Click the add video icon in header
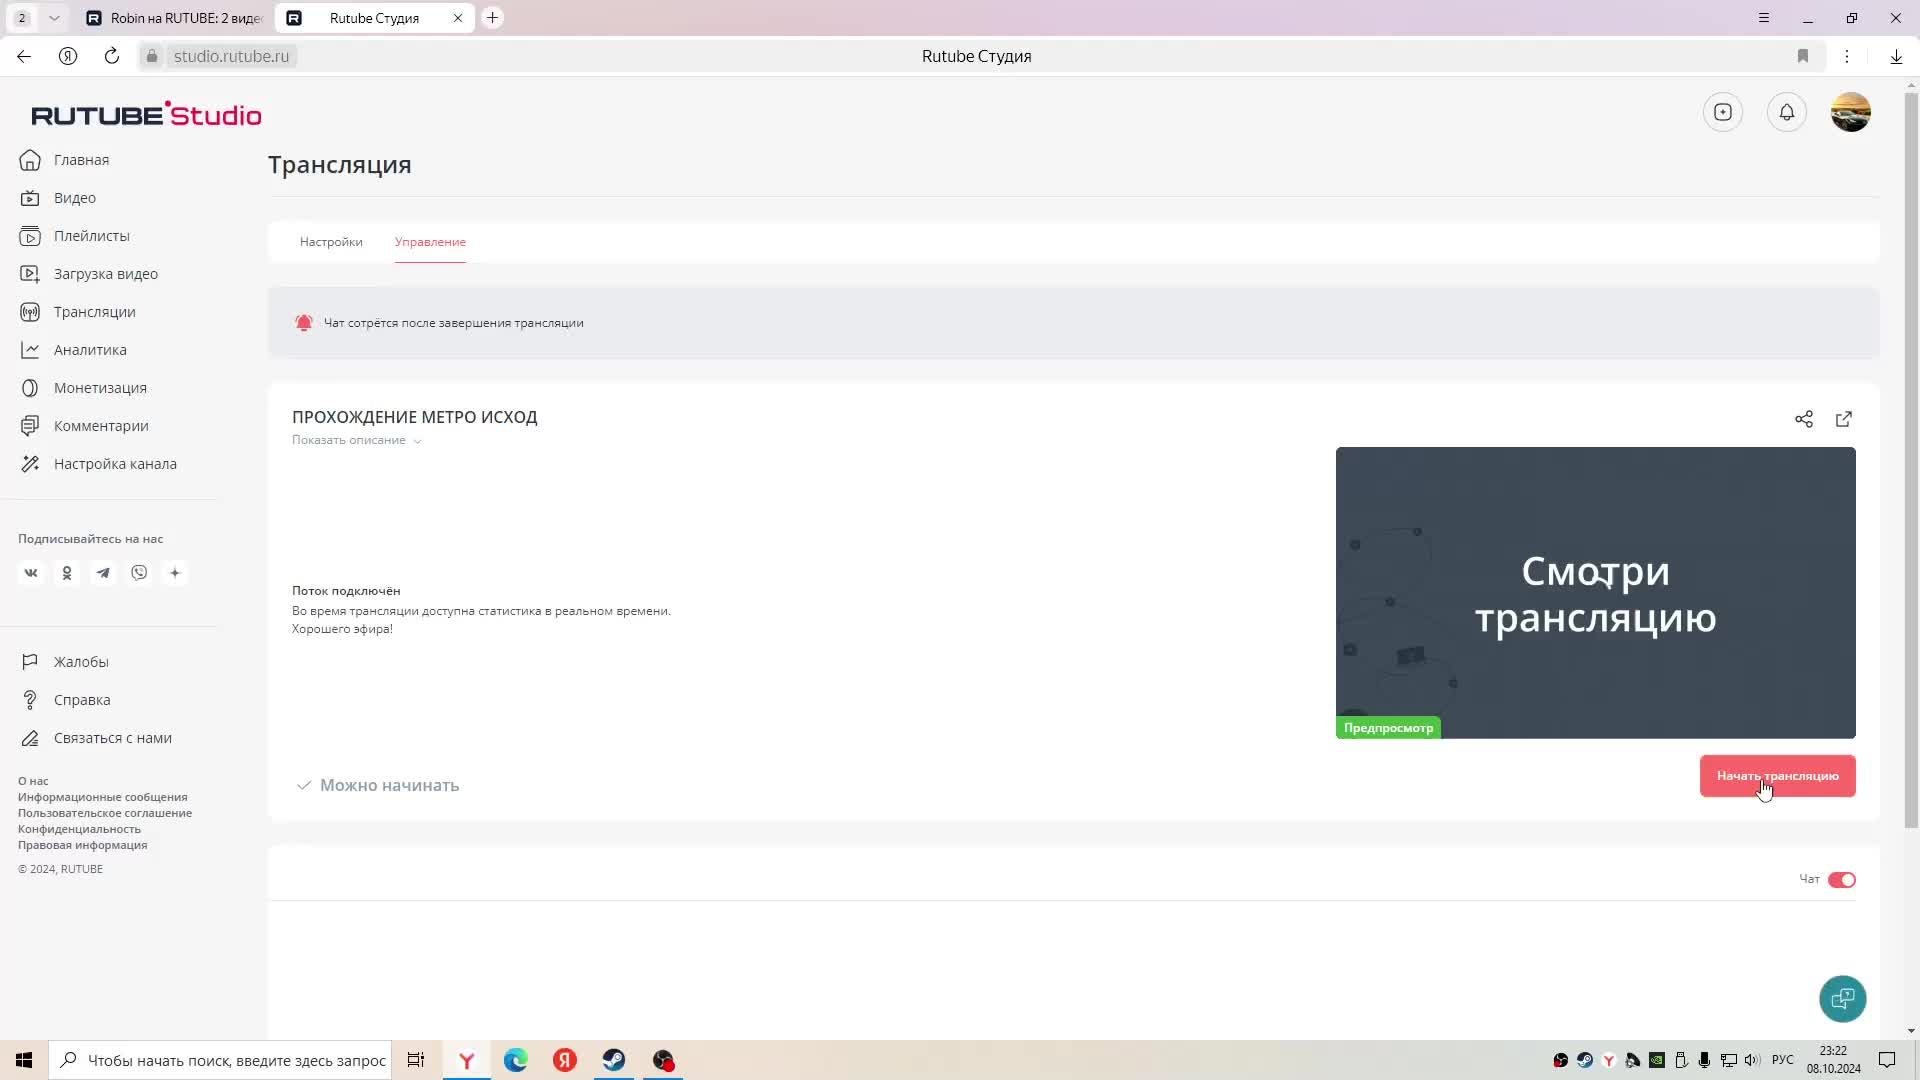The image size is (1920, 1080). (1723, 112)
